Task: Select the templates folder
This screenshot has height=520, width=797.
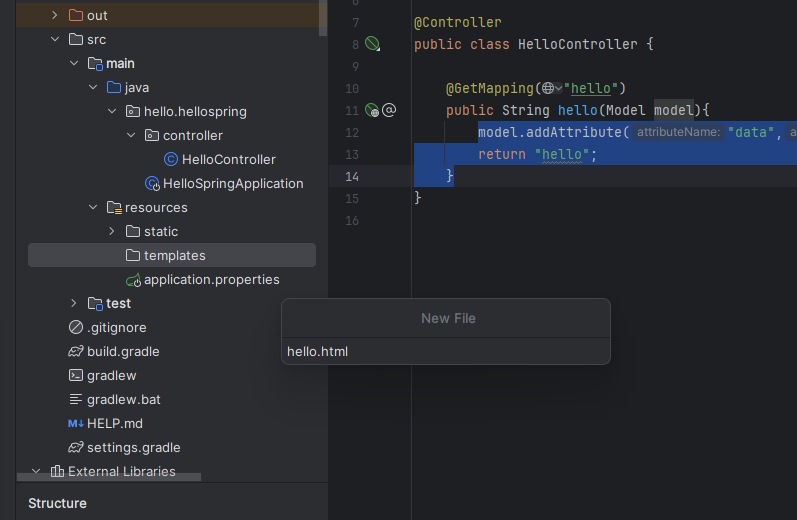Action: (174, 255)
